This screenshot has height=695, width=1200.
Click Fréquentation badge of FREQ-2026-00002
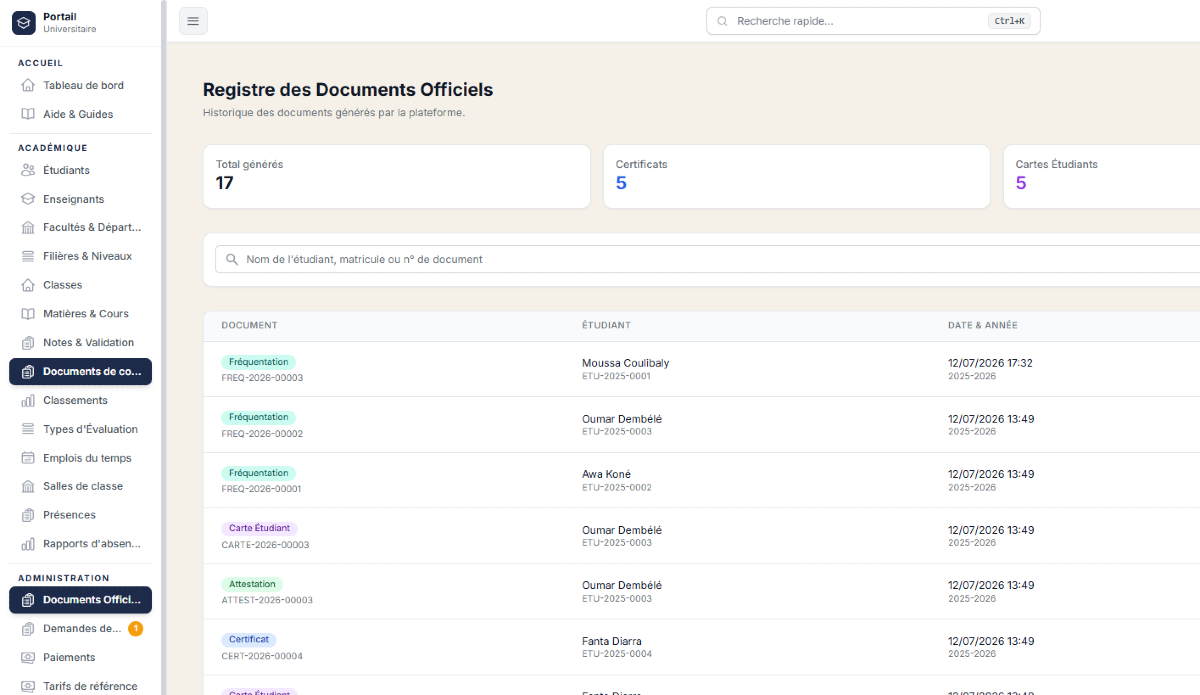(258, 417)
